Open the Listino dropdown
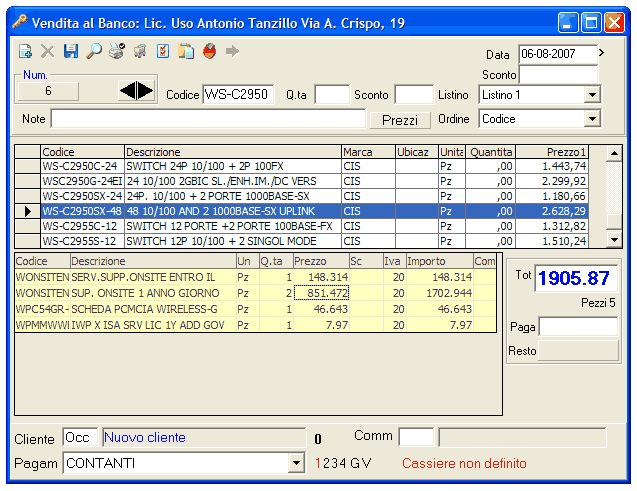Viewport: 637px width, 491px height. 592,95
